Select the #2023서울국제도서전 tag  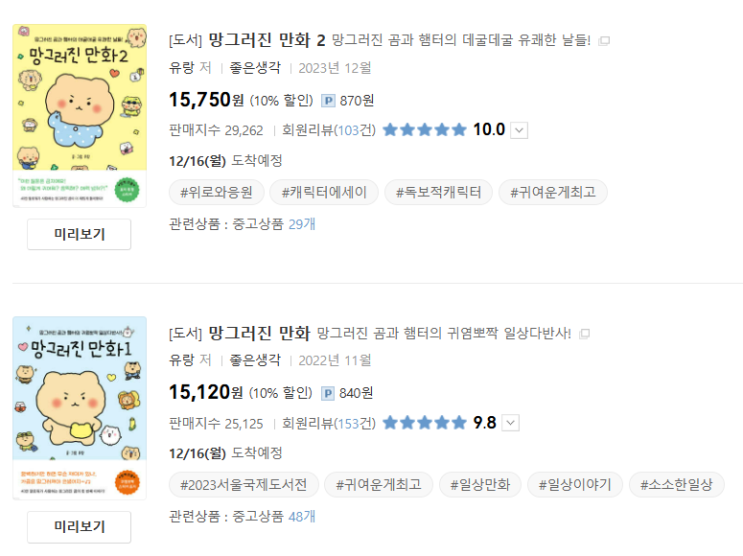pyautogui.click(x=244, y=485)
